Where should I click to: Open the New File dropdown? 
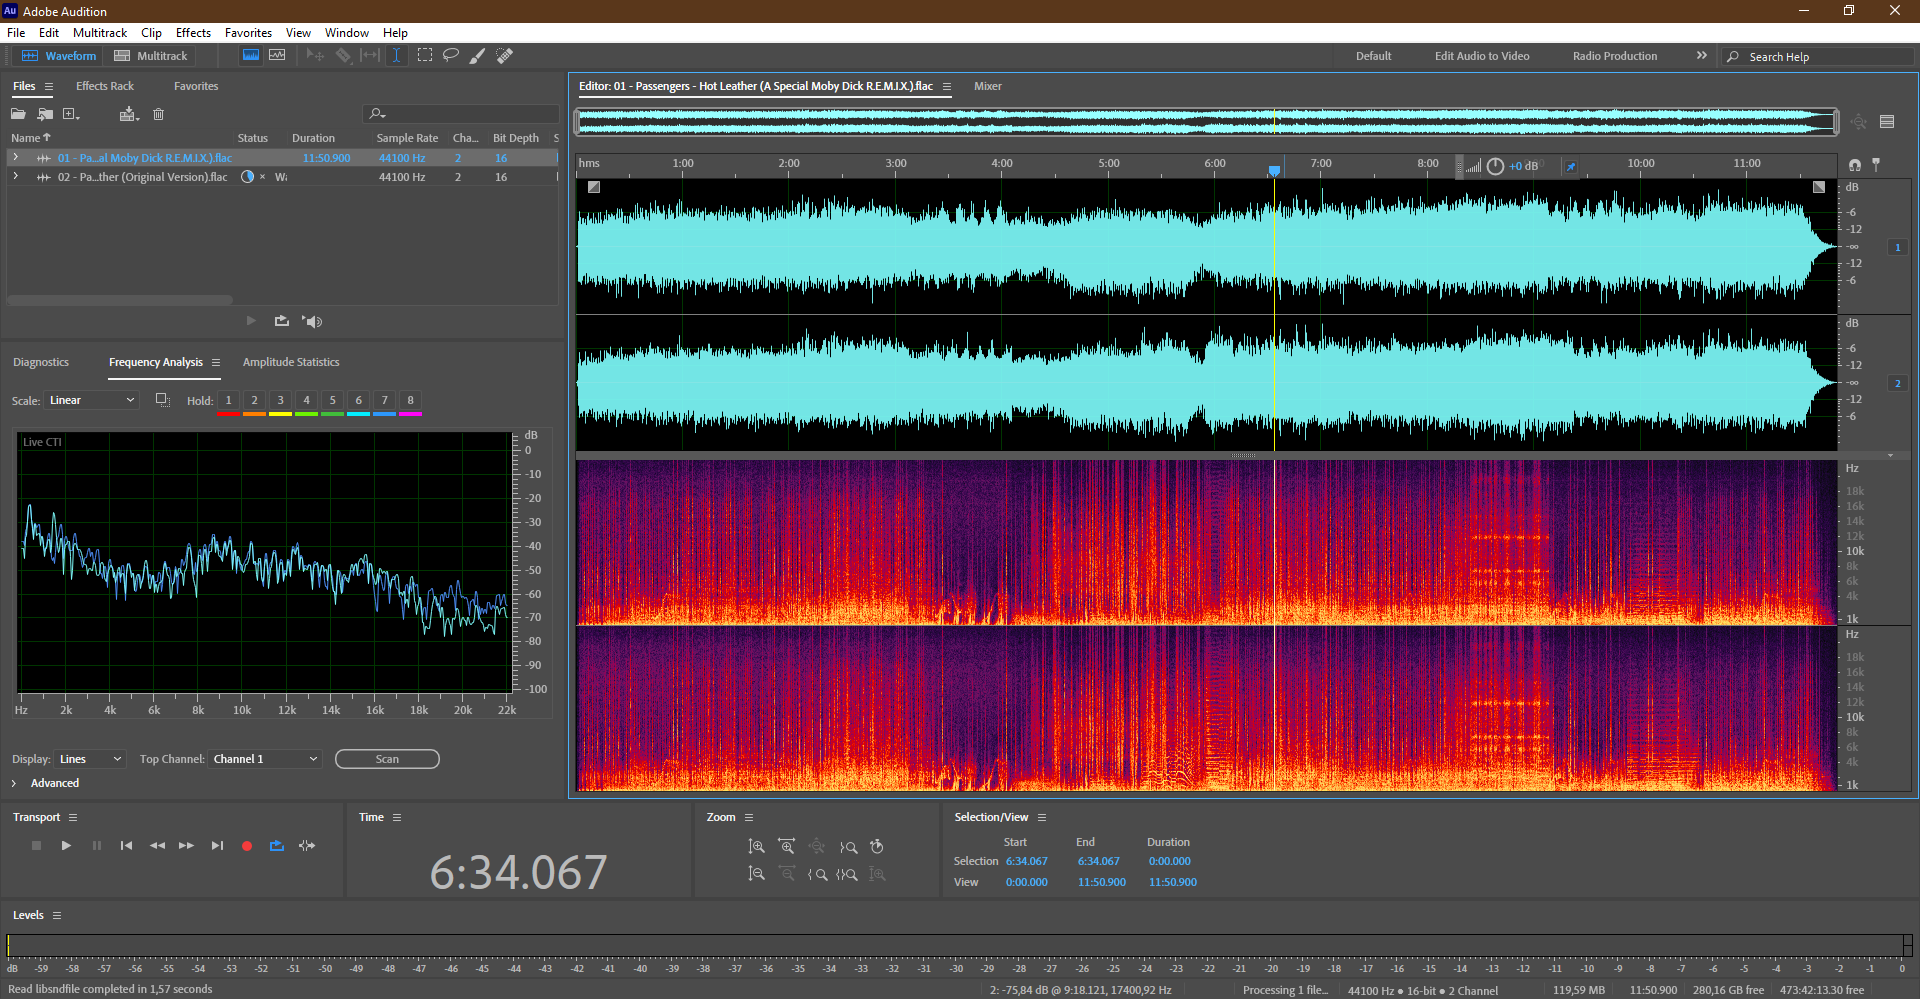[72, 114]
